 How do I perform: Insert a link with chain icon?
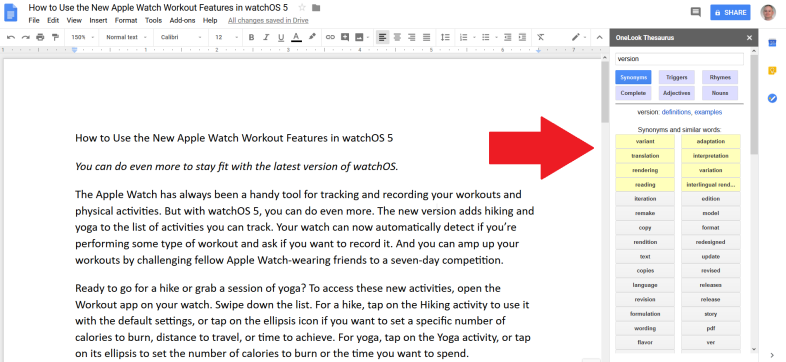click(x=330, y=37)
